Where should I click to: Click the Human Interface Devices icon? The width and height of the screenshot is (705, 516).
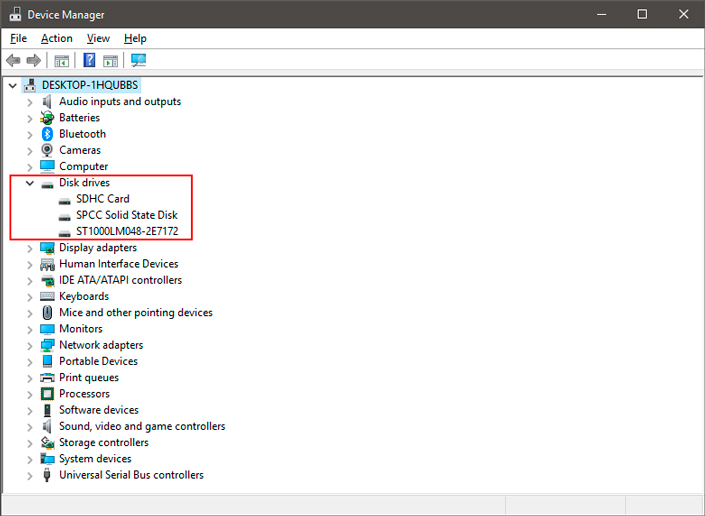(47, 264)
